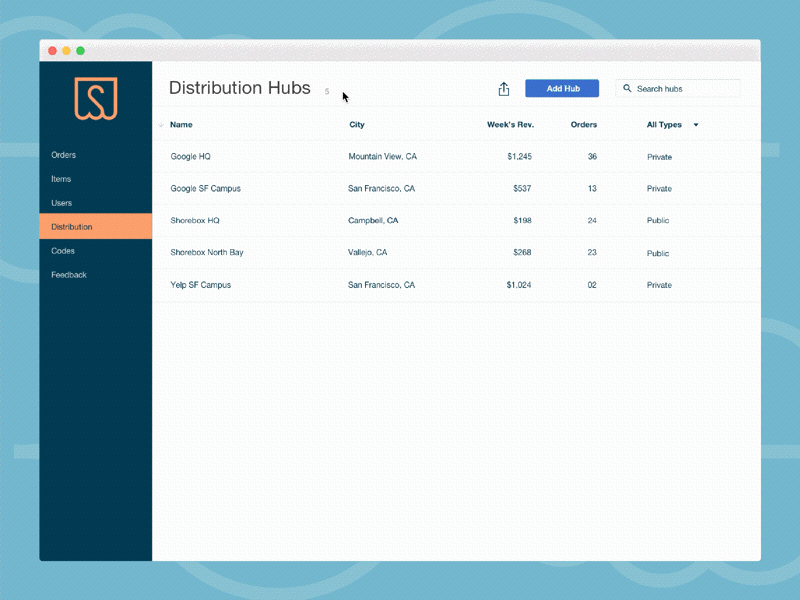Image resolution: width=800 pixels, height=600 pixels.
Task: Minimize the window with the yellow button
Action: (66, 51)
